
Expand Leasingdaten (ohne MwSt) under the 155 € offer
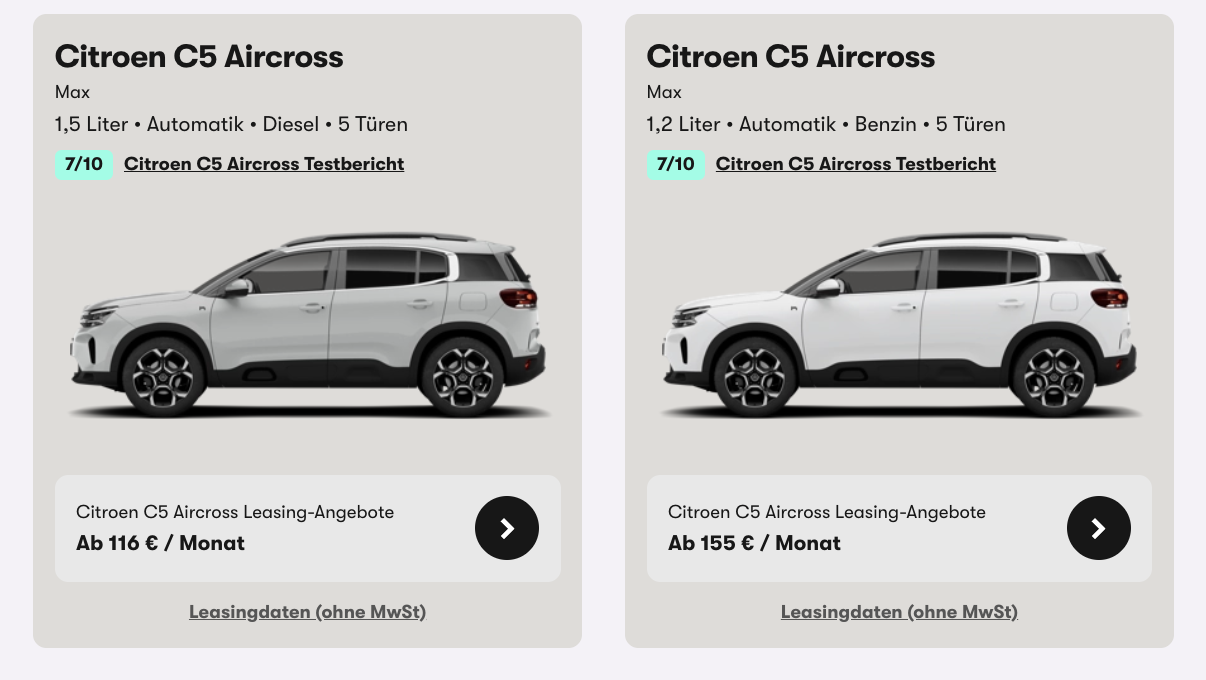pyautogui.click(x=899, y=612)
